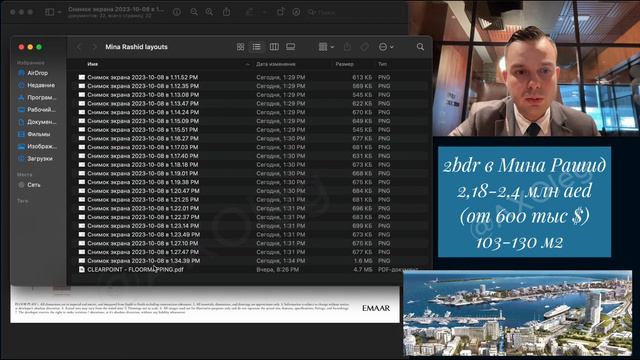Click the Share icon in Finder toolbar
This screenshot has width=640, height=360.
[347, 47]
